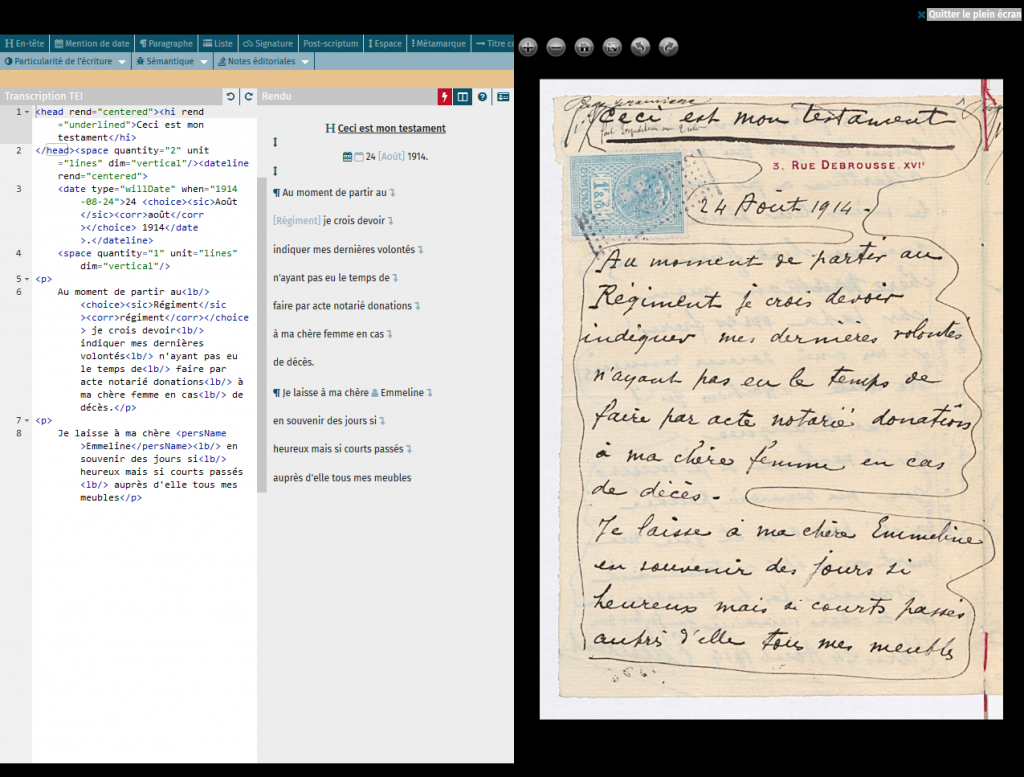The height and width of the screenshot is (777, 1024).
Task: Click the pilcrow before 'Au moment de partir'
Action: pos(276,193)
